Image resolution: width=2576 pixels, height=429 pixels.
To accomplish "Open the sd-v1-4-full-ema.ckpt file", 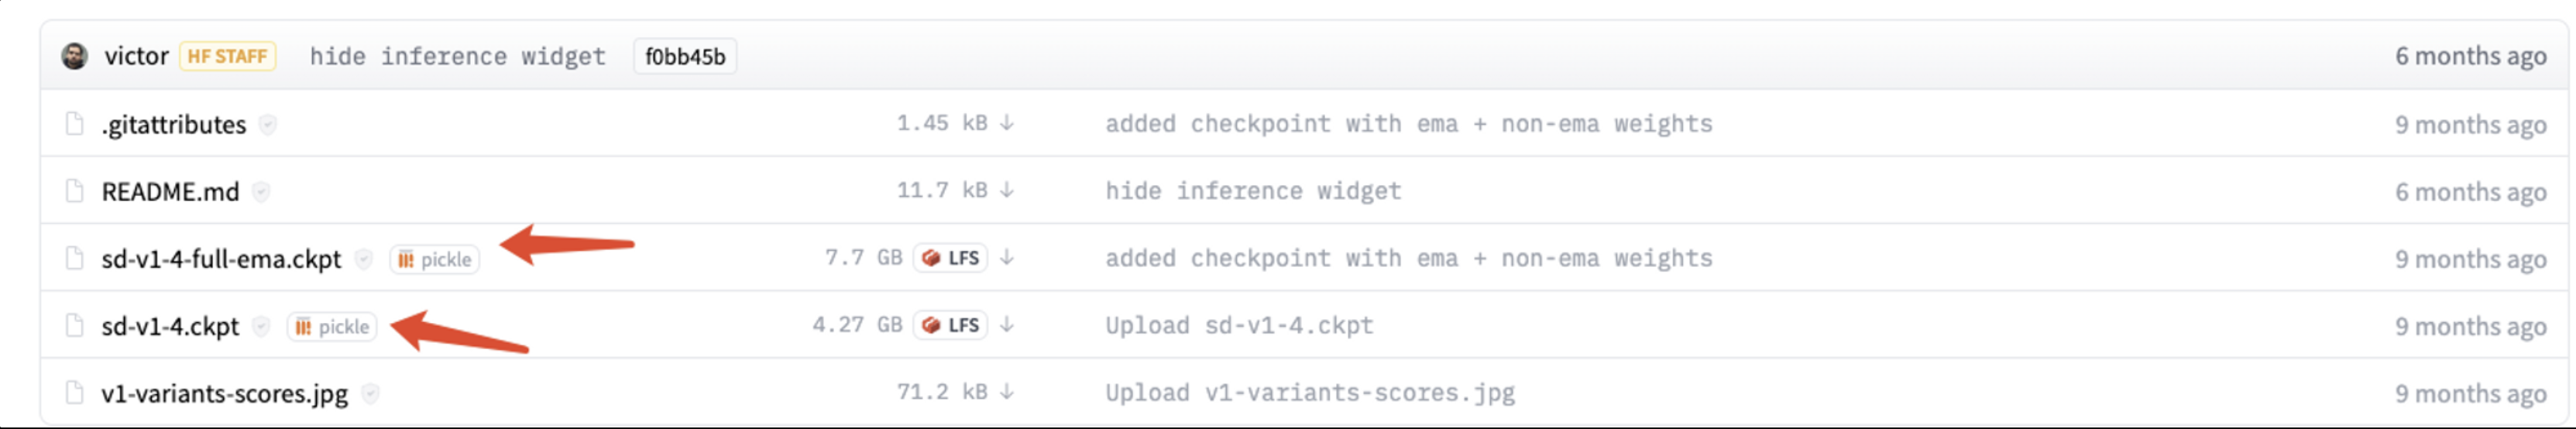I will pos(221,259).
